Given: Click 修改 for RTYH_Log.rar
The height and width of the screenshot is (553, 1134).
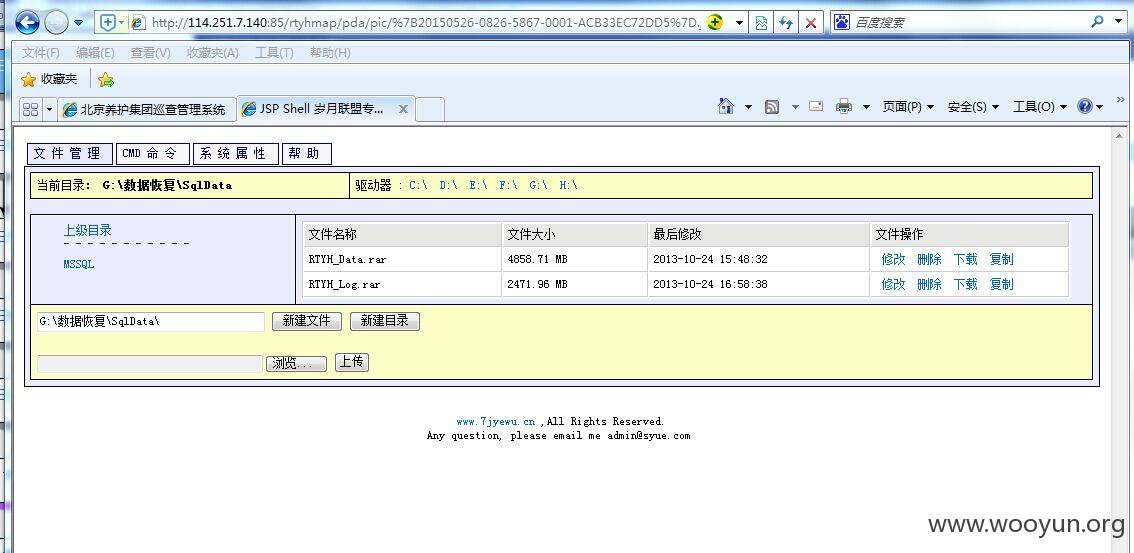Looking at the screenshot, I should coord(893,284).
